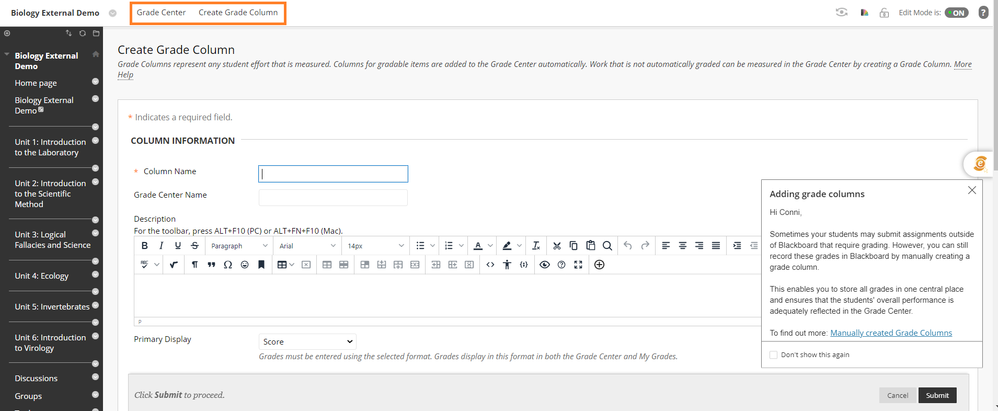Preview the description content
This screenshot has height=411, width=998.
click(544, 265)
